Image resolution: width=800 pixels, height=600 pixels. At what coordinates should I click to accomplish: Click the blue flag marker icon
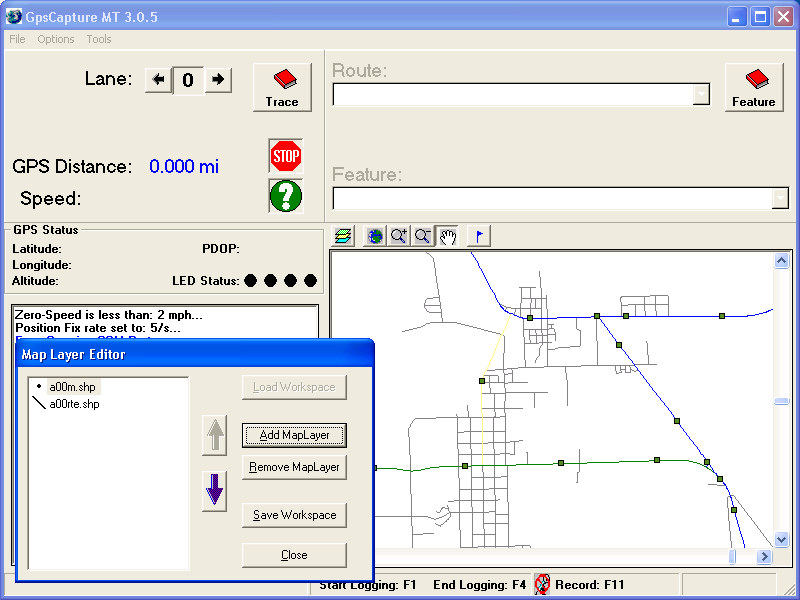coord(478,235)
